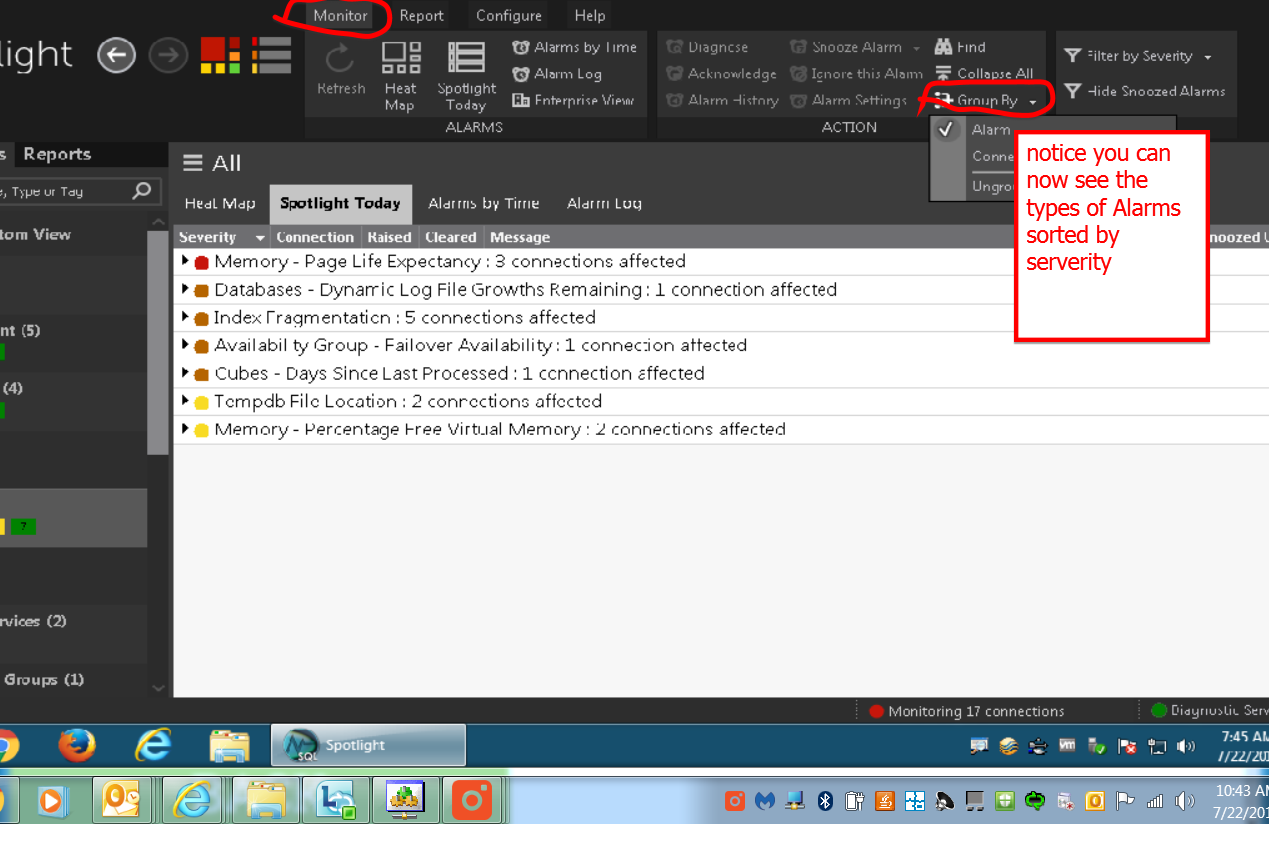This screenshot has height=852, width=1269.
Task: Expand the Index Fragmentation row
Action: pyautogui.click(x=185, y=317)
